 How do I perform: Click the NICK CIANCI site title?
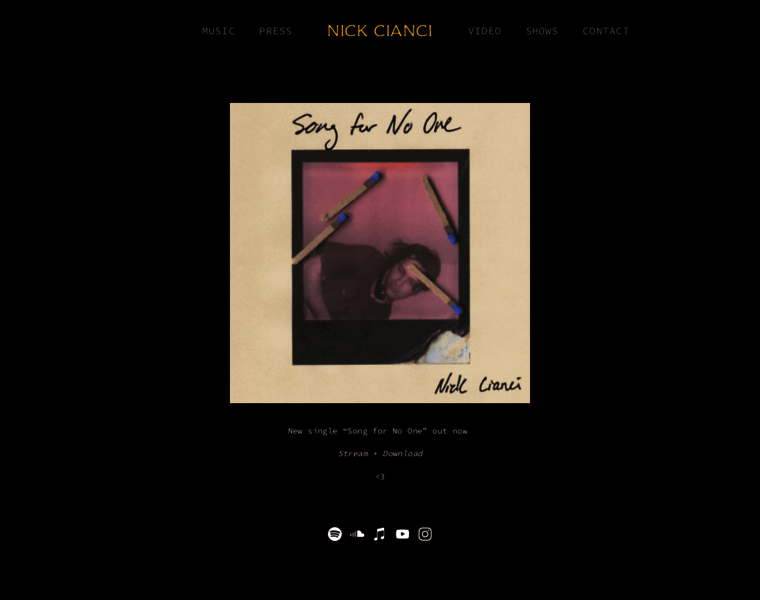pos(380,31)
